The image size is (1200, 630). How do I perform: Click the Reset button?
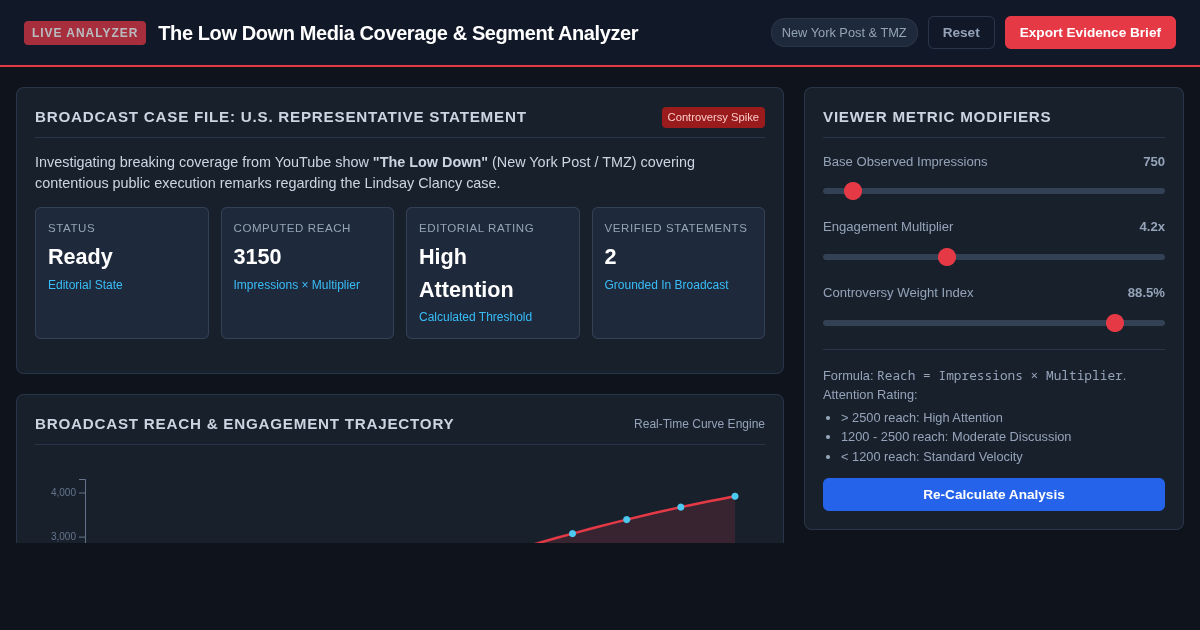(961, 32)
